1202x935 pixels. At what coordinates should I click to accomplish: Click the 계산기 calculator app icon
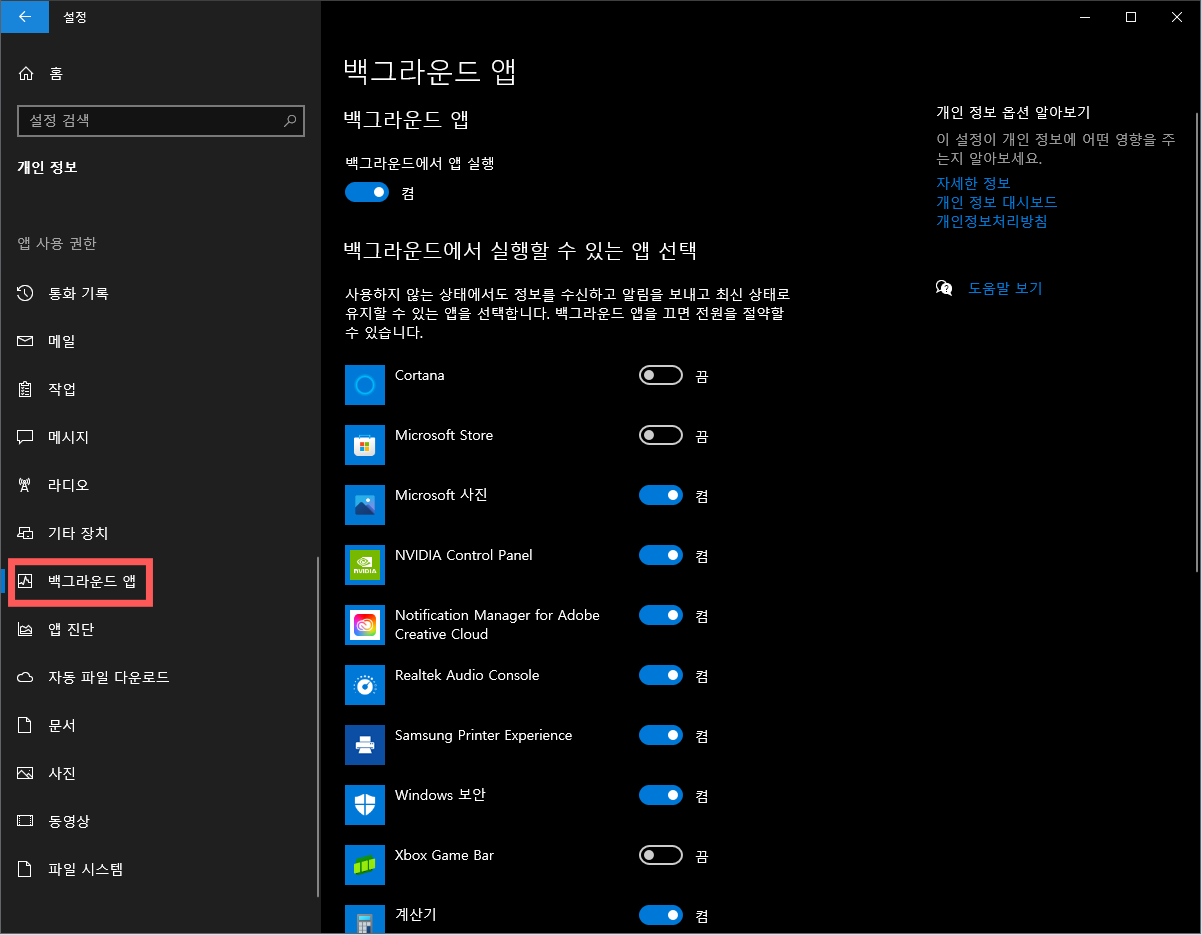365,919
